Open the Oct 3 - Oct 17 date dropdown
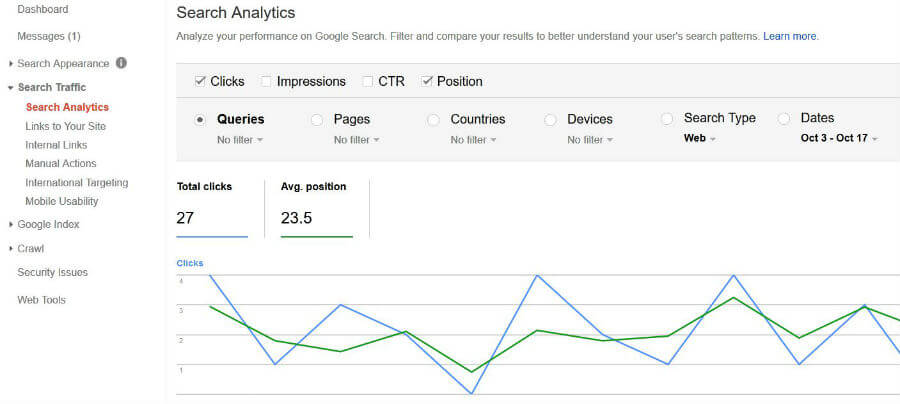This screenshot has width=900, height=404. (840, 139)
